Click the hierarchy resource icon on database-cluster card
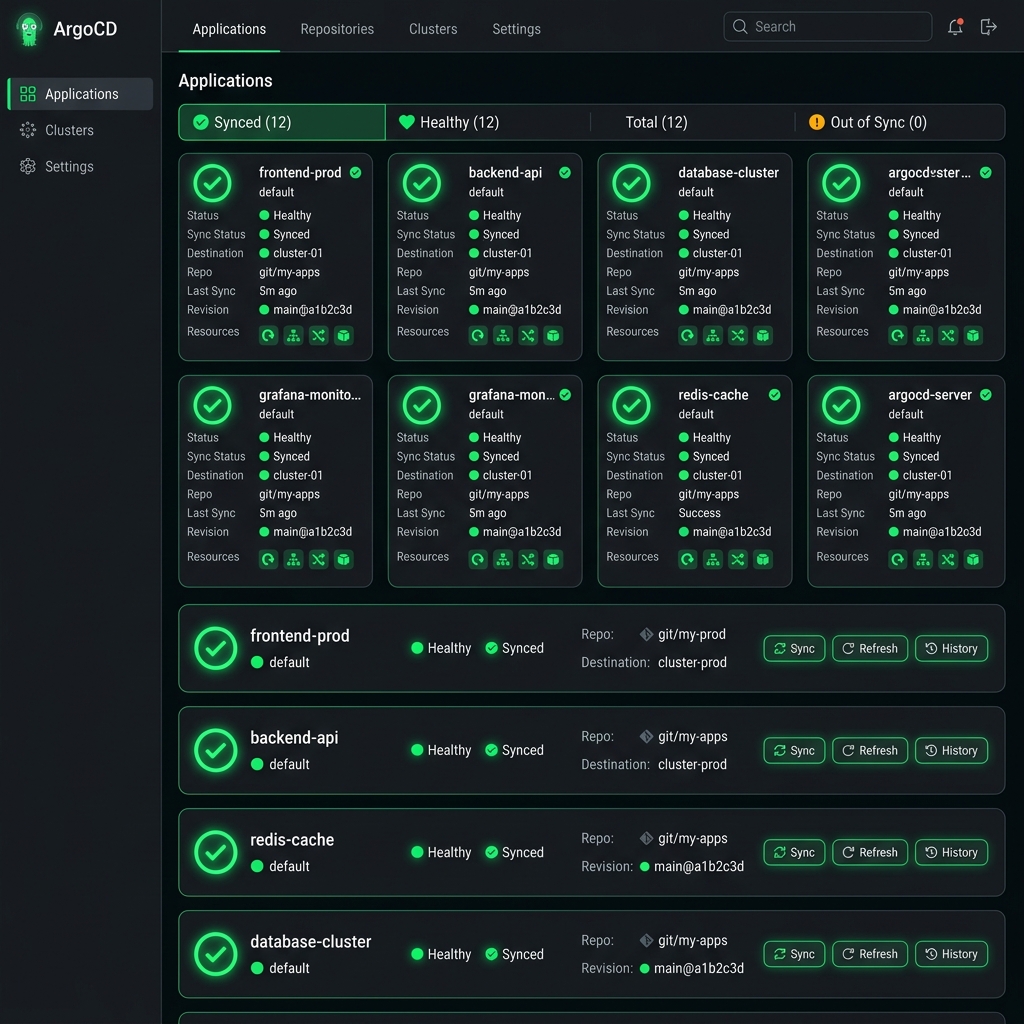 point(712,336)
